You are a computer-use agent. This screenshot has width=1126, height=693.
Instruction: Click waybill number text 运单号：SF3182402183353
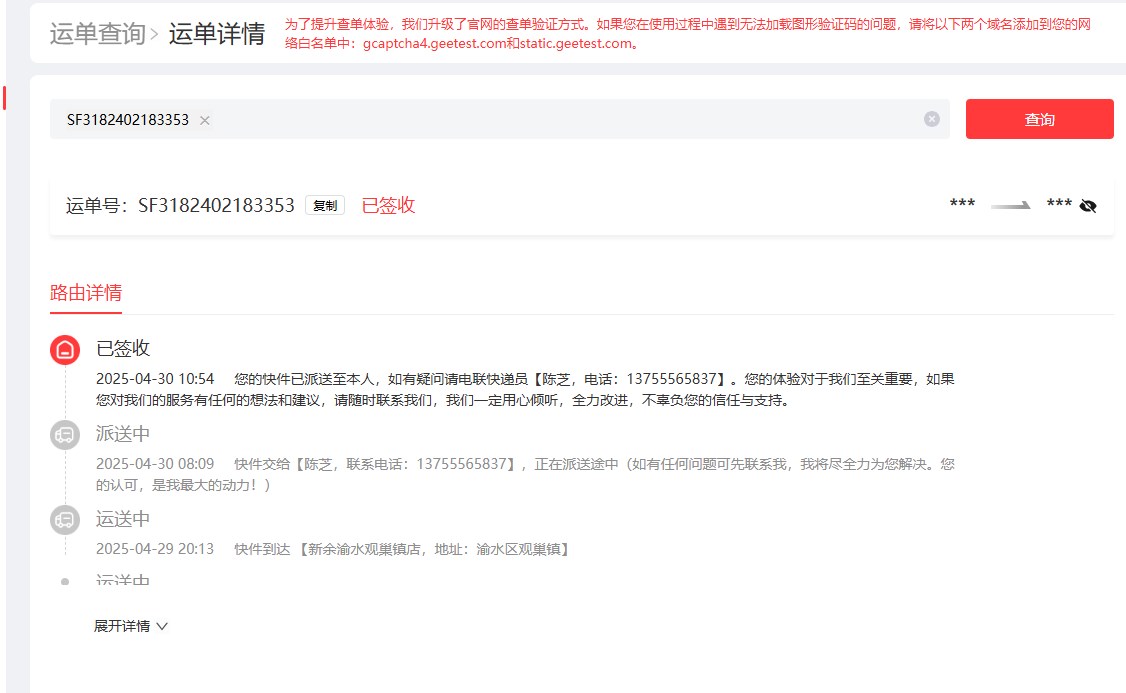(180, 205)
